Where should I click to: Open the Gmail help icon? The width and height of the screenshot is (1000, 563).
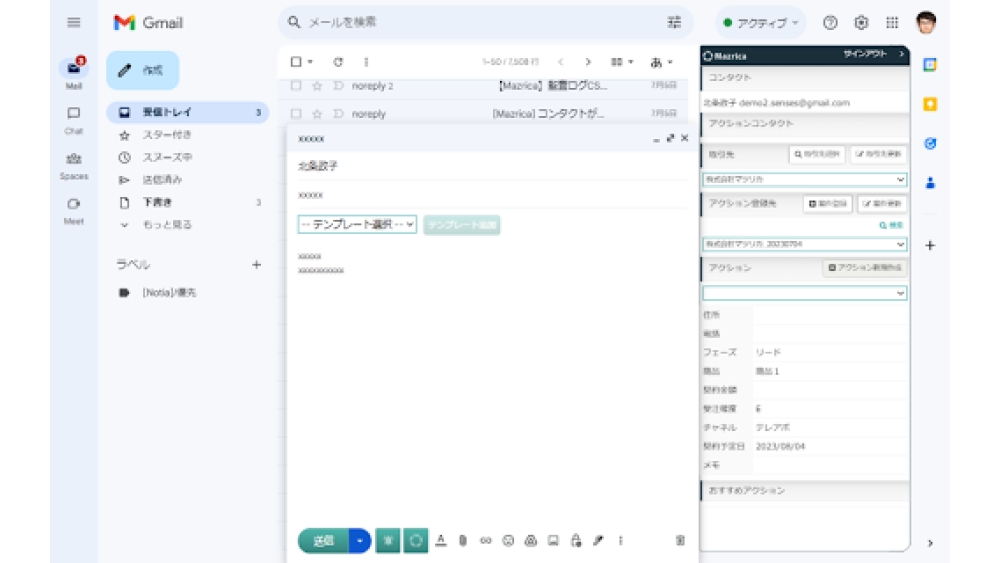[830, 23]
